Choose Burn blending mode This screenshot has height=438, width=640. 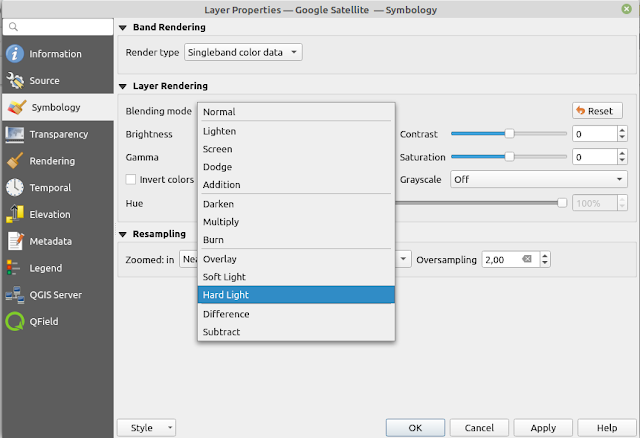point(296,240)
